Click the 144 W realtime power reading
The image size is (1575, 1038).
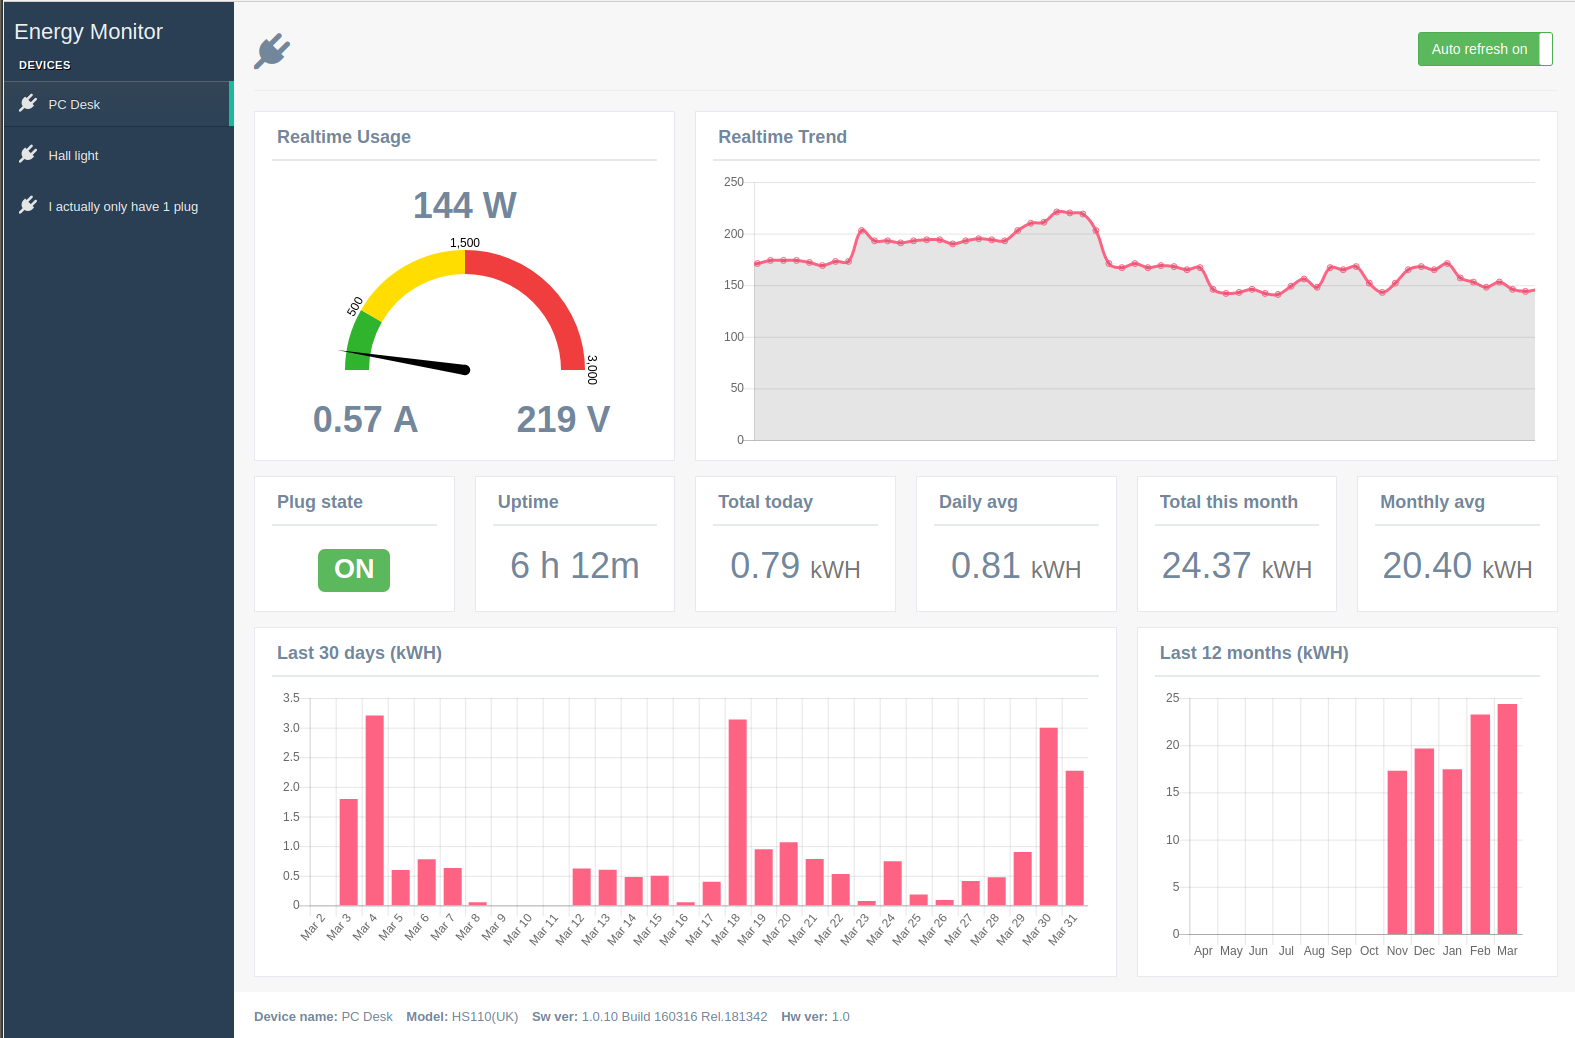465,206
